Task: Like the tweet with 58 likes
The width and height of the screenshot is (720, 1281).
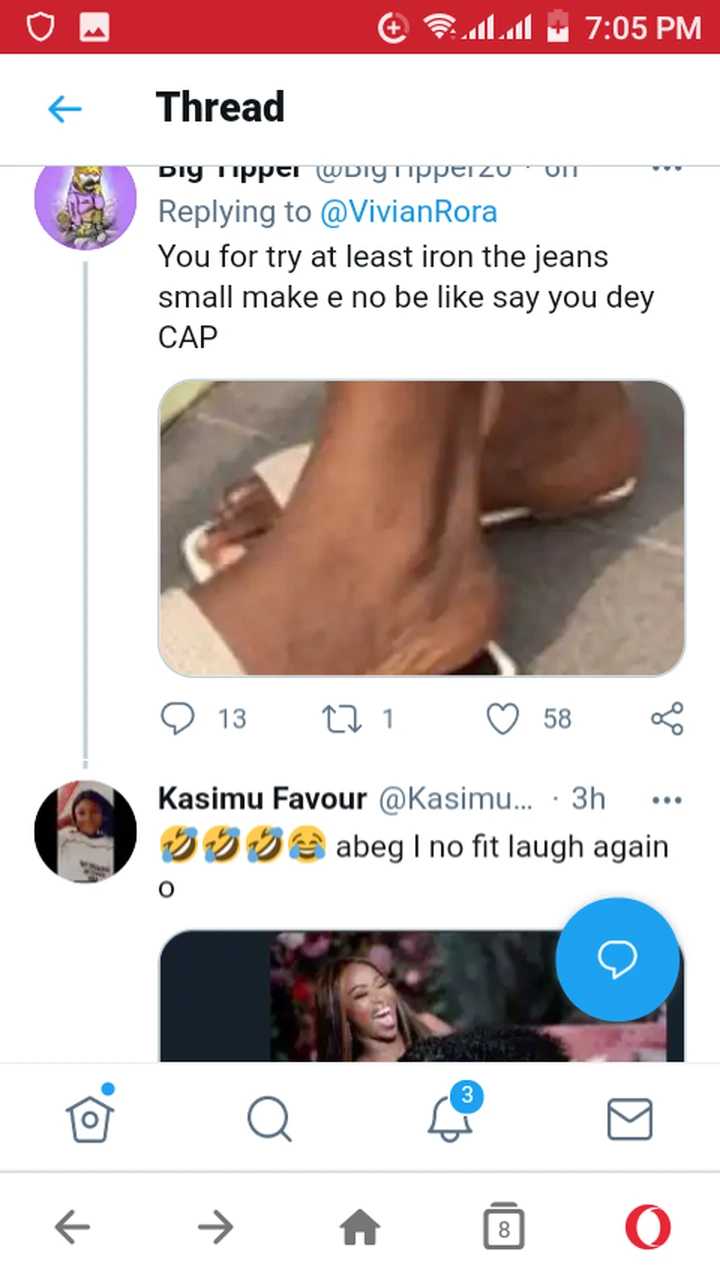Action: [x=503, y=718]
